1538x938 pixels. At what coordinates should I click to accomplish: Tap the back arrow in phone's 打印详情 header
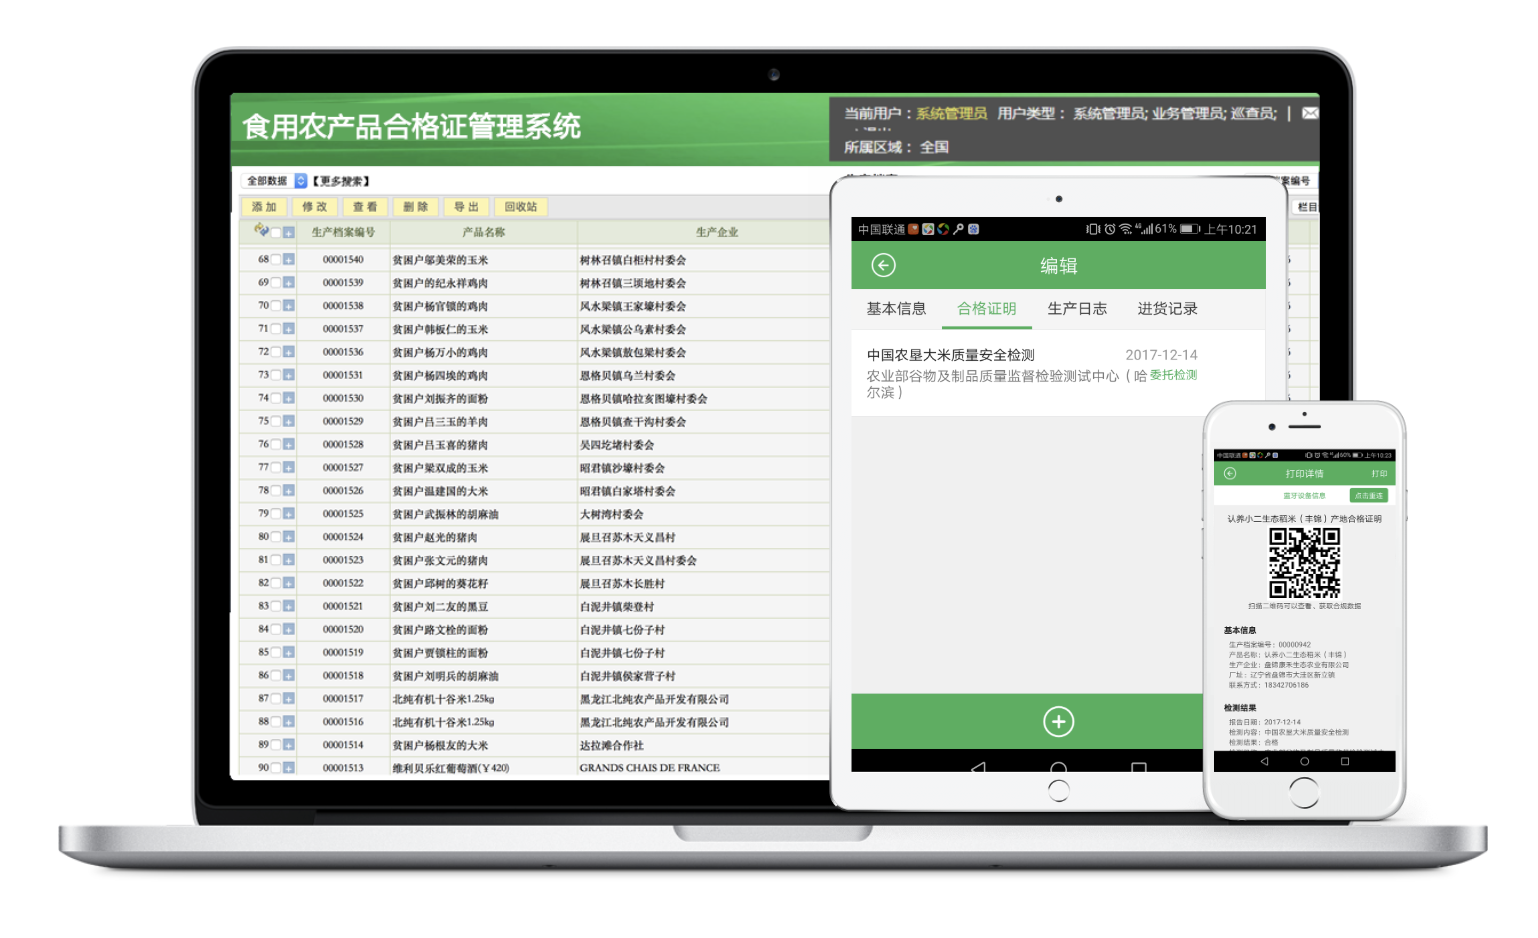pos(1230,474)
